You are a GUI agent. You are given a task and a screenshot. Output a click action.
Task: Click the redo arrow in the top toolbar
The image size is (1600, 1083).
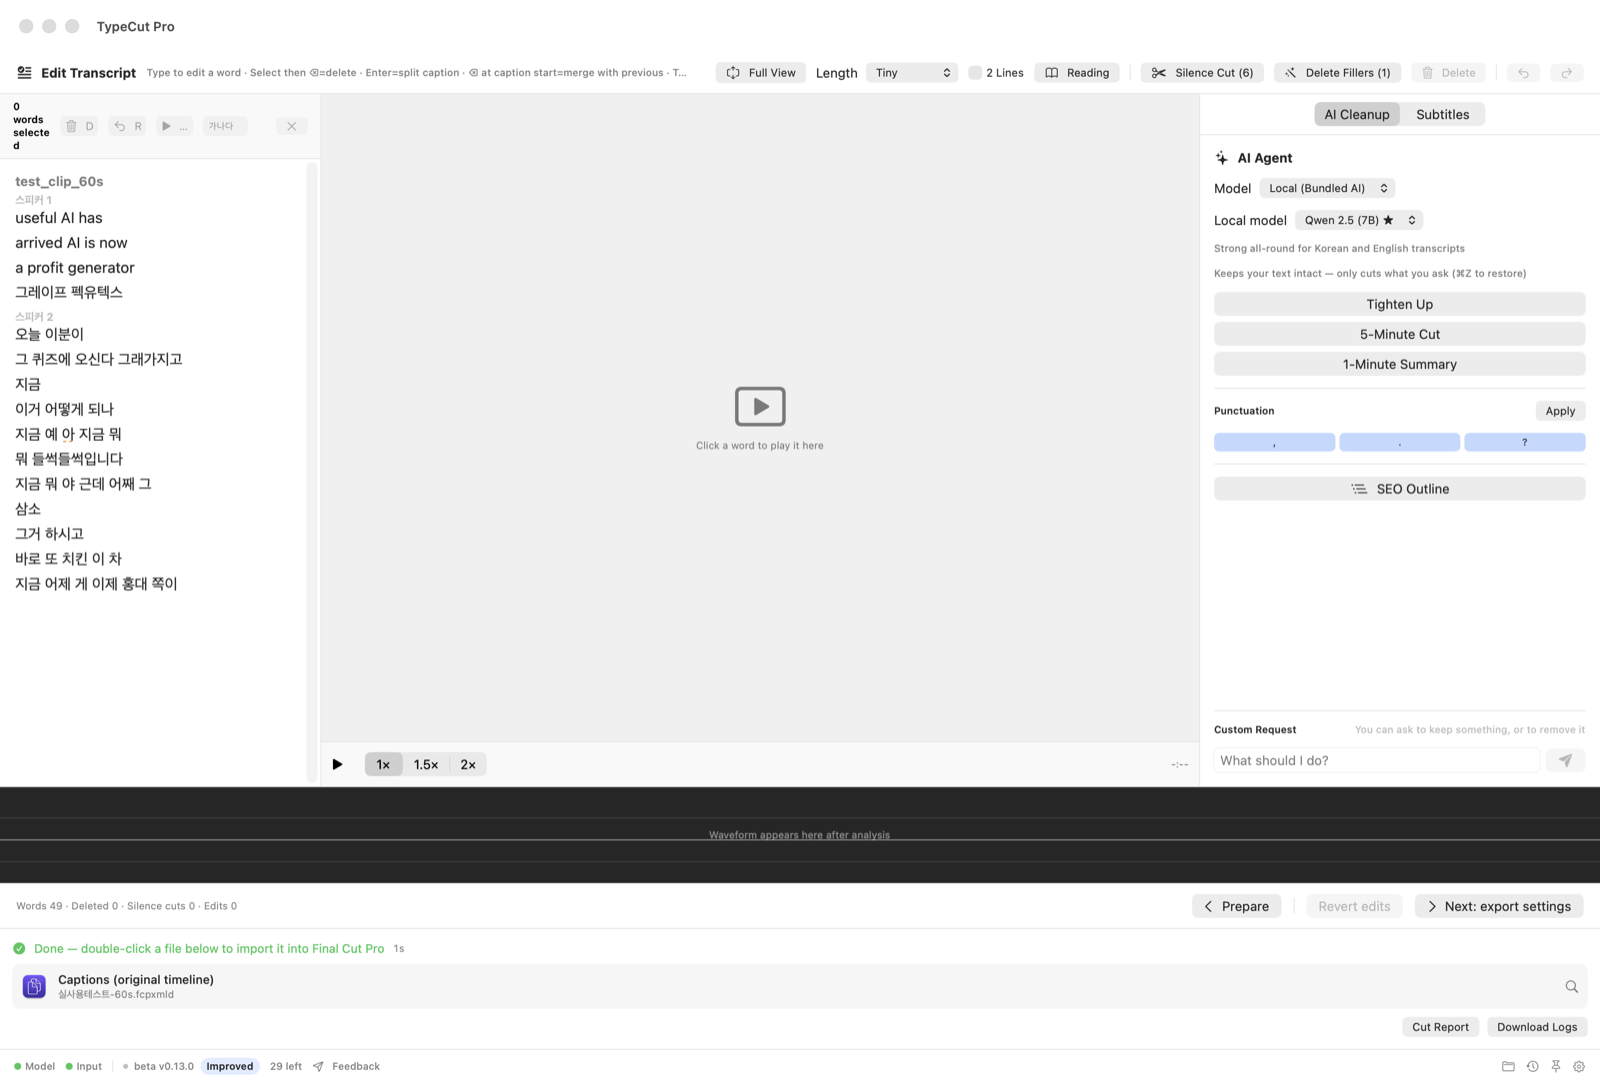point(1567,73)
